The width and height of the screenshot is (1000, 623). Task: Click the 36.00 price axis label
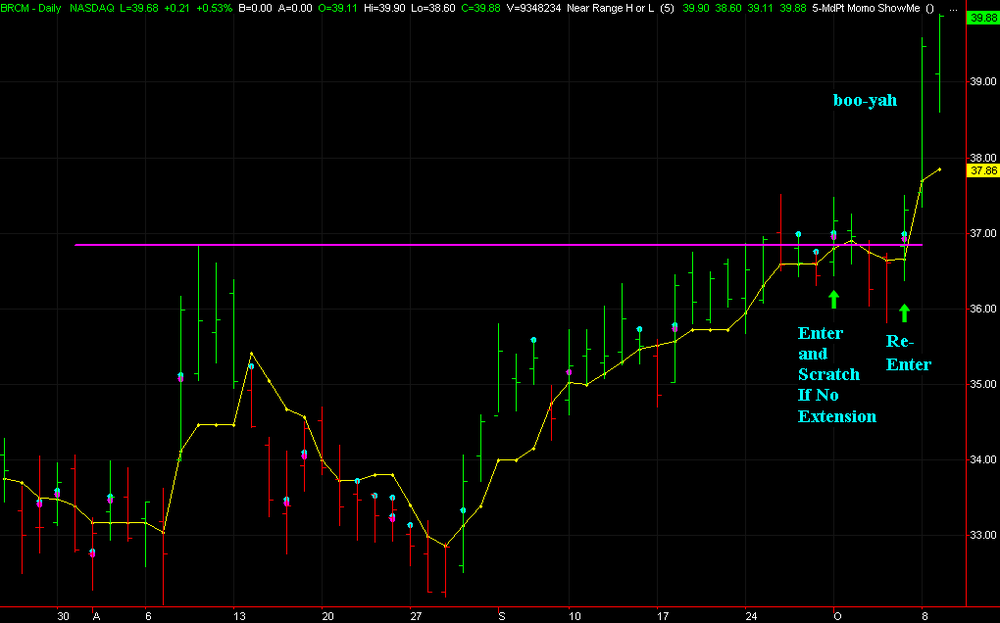[982, 309]
